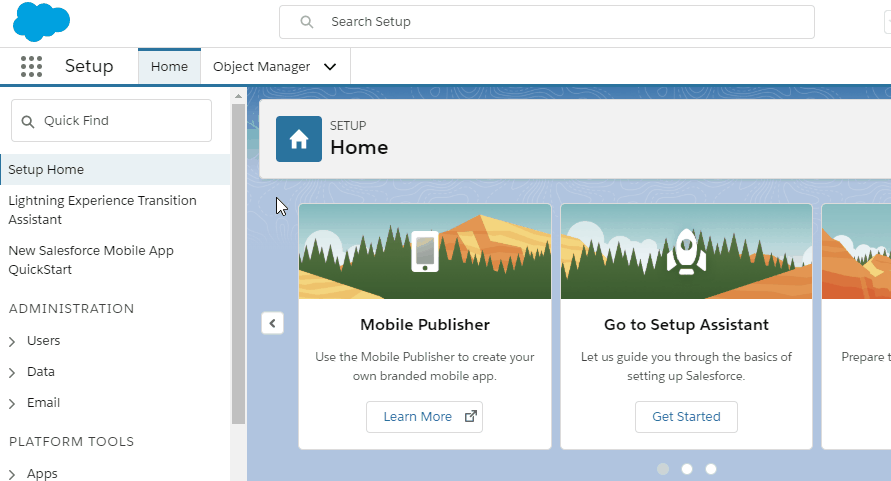Open Lightning Experience Transition Assistant
The image size is (891, 481).
[x=102, y=210]
